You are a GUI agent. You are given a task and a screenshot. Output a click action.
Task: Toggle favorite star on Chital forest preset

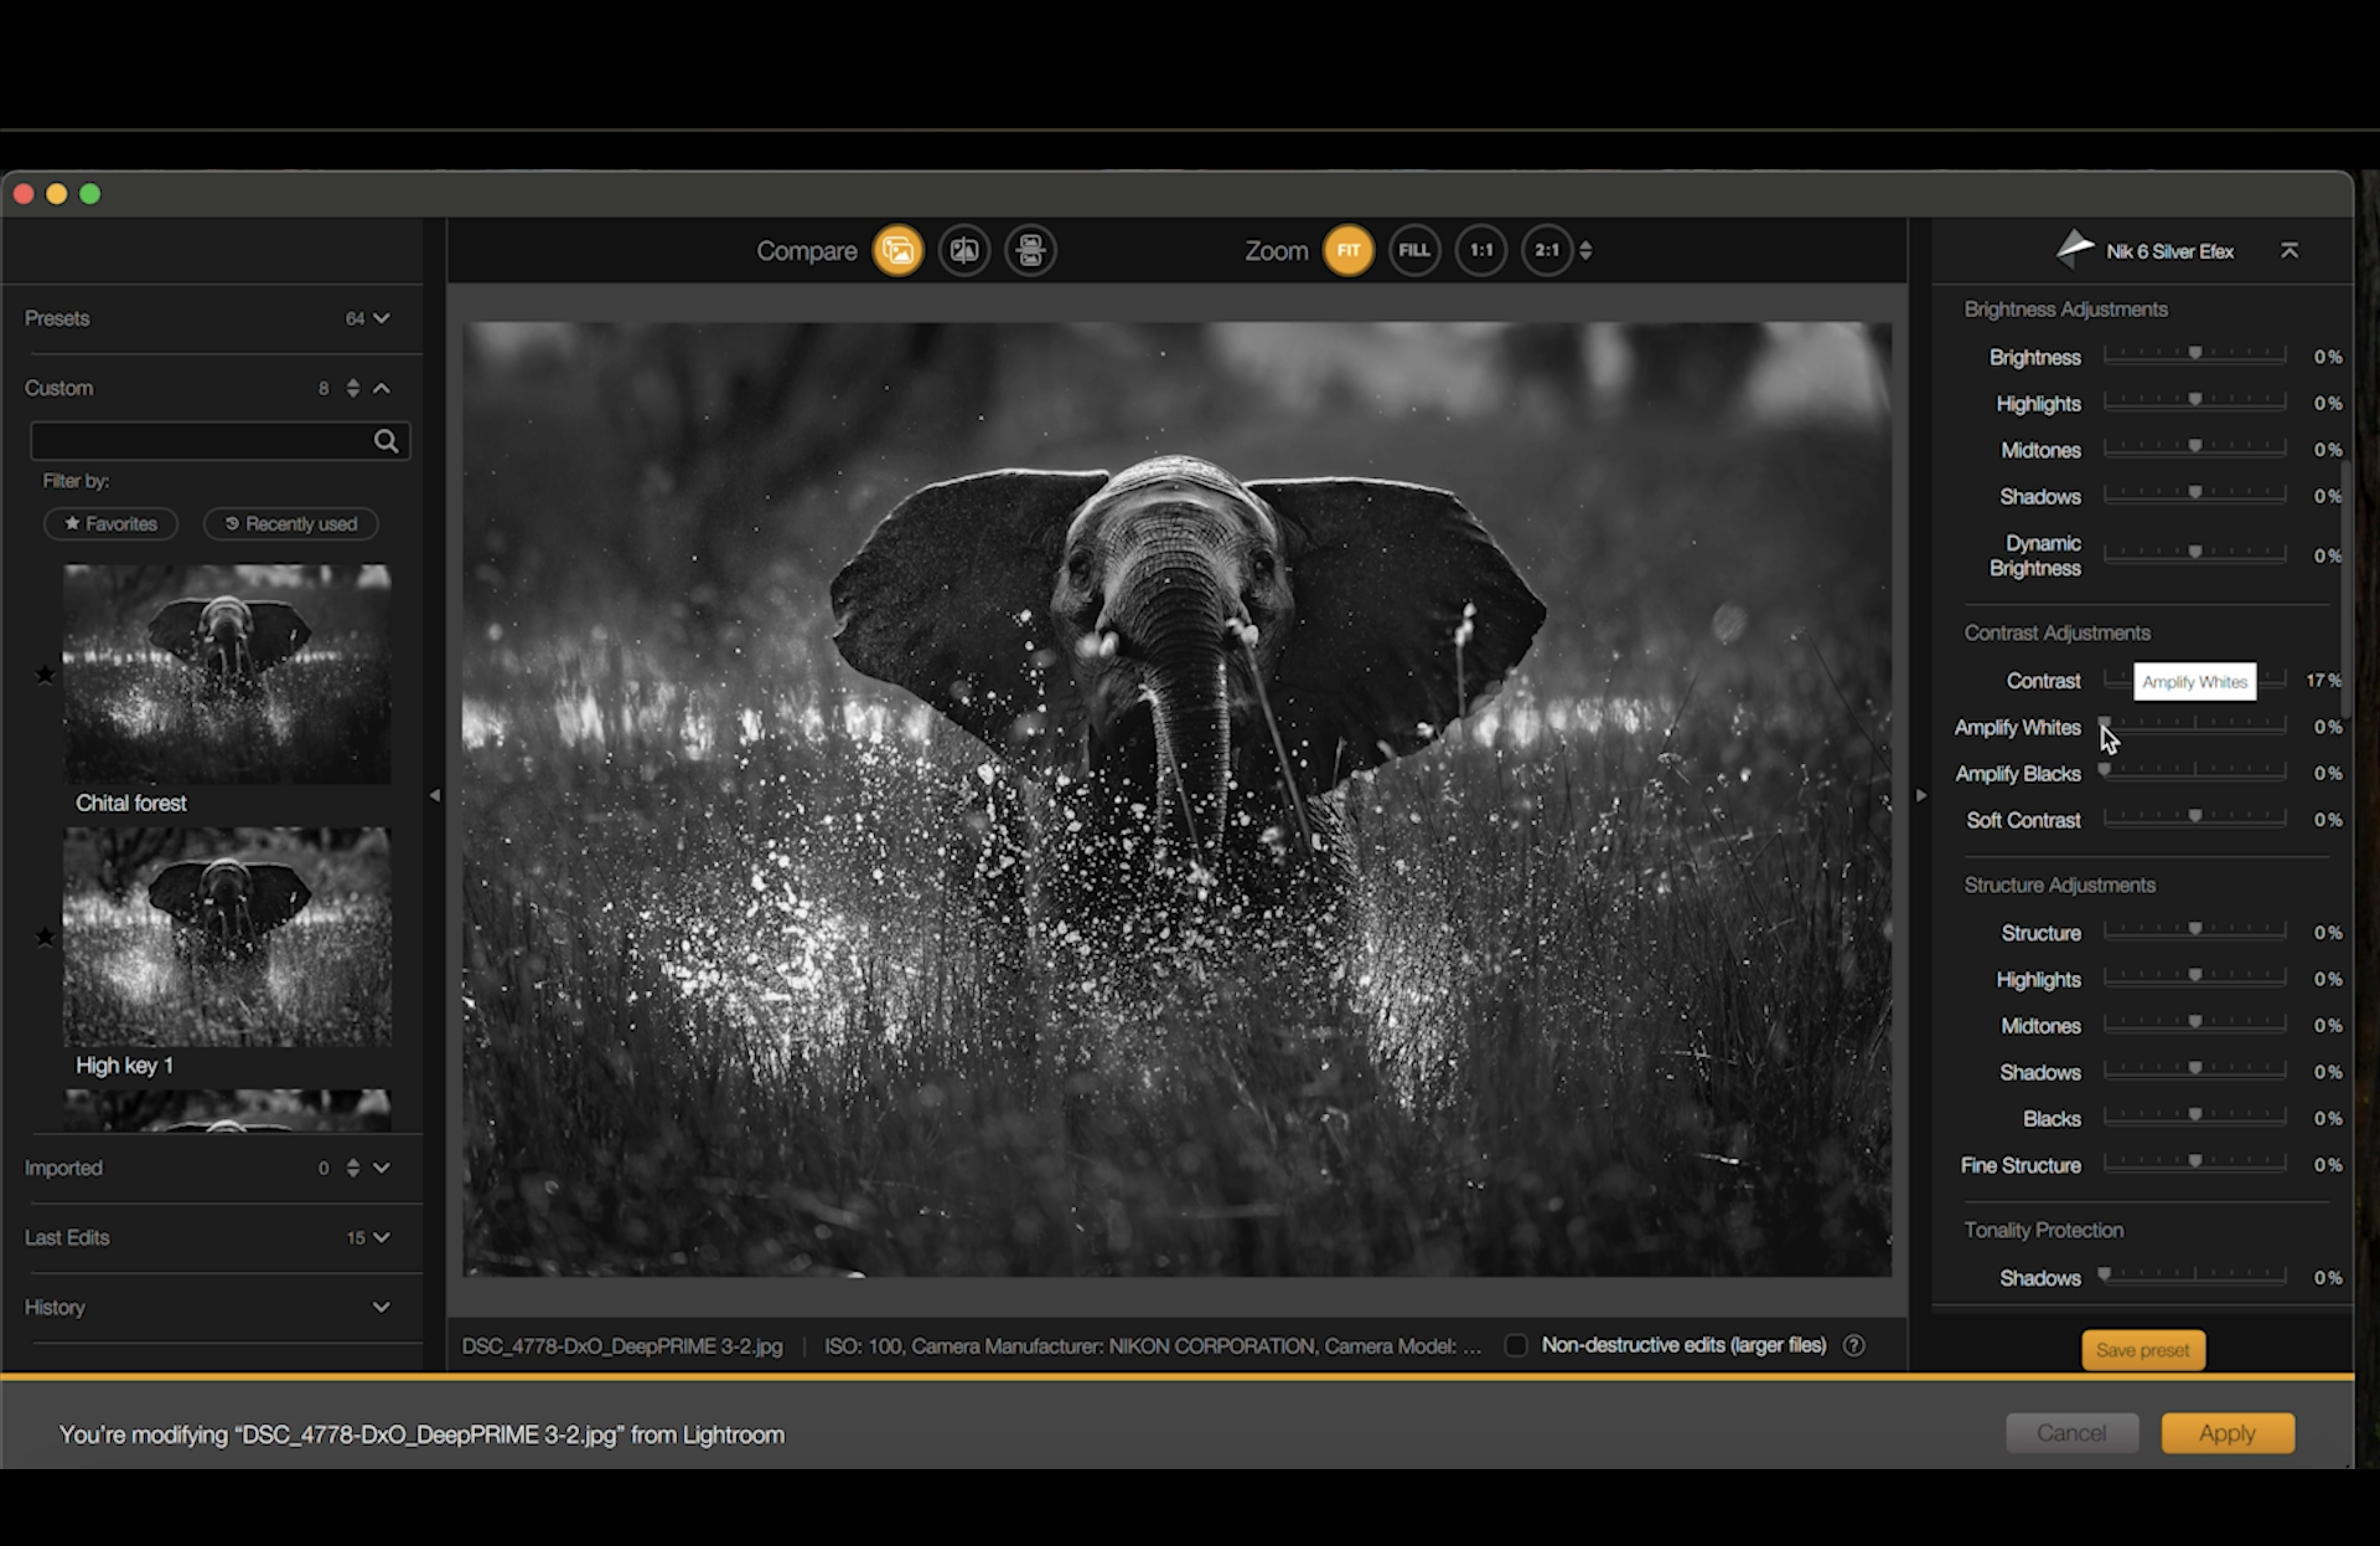45,676
